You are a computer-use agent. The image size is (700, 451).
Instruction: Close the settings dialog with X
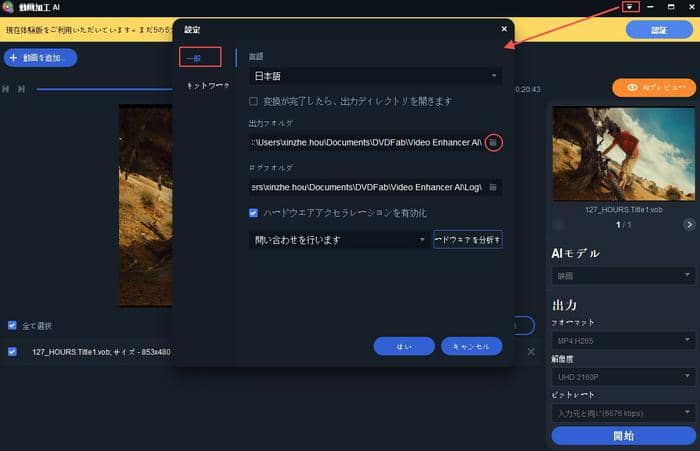point(504,30)
